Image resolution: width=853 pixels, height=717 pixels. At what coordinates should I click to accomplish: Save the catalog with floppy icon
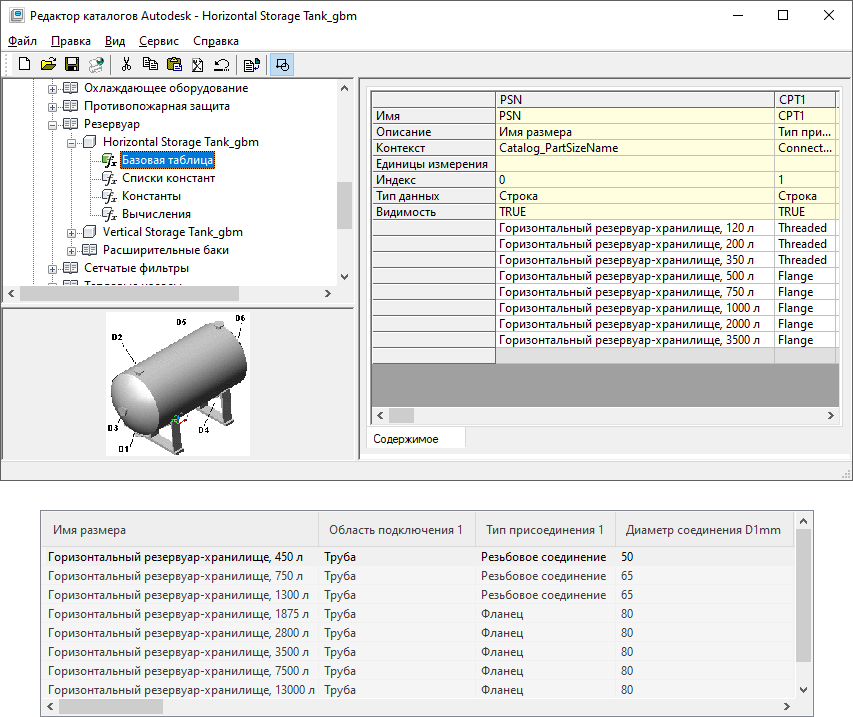(72, 64)
